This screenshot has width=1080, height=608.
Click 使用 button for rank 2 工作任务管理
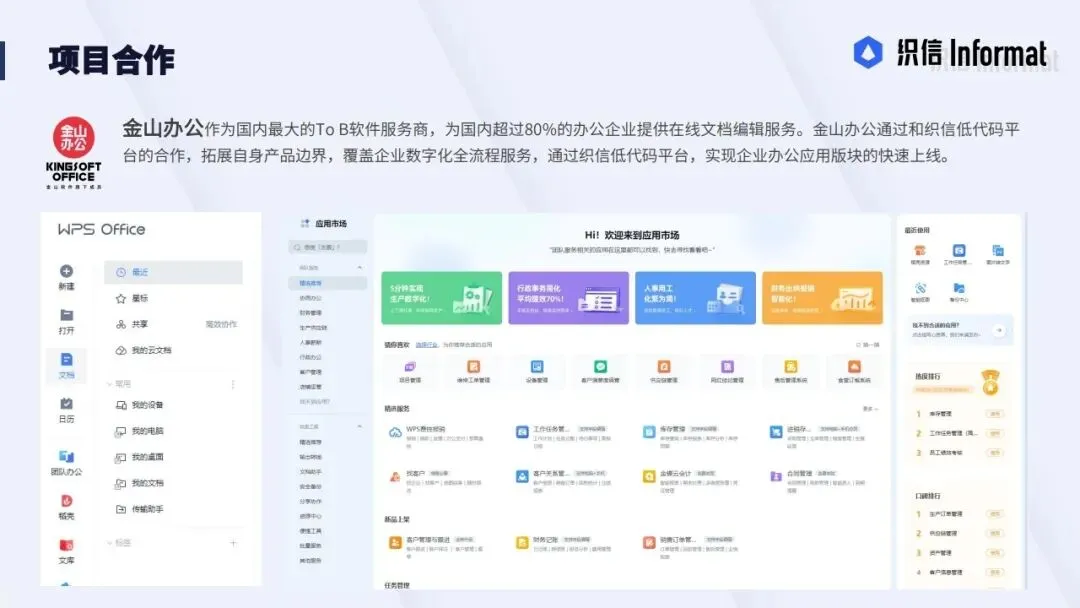[995, 434]
